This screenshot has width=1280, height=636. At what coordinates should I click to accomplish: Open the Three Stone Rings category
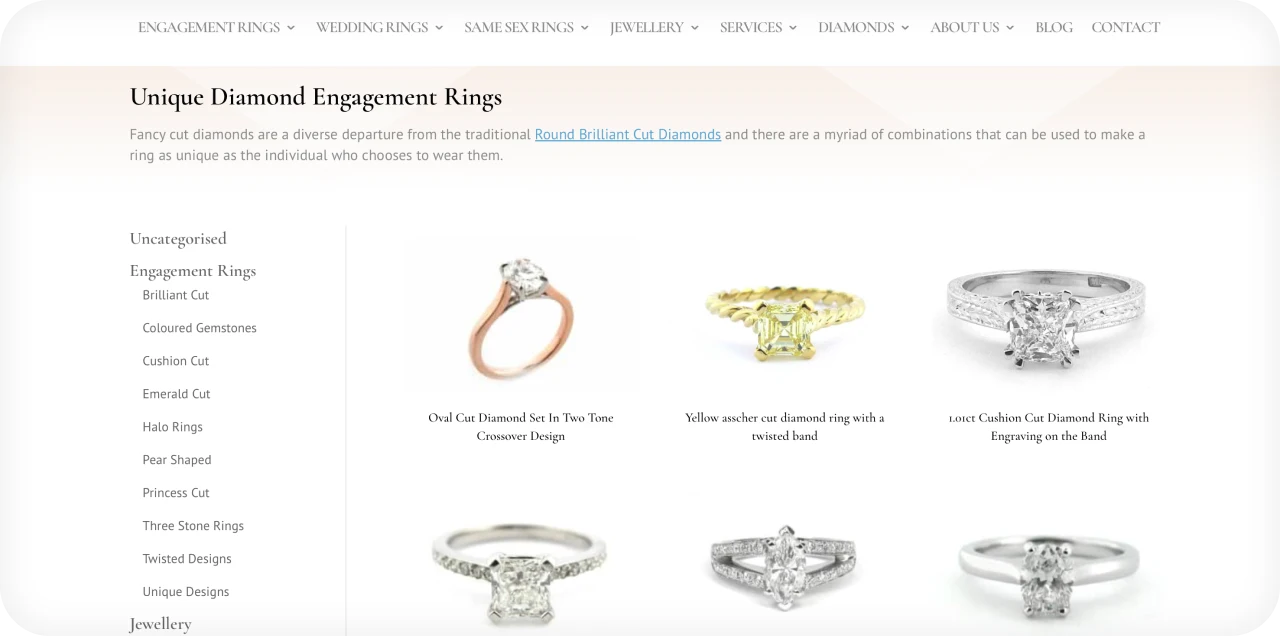click(x=193, y=526)
